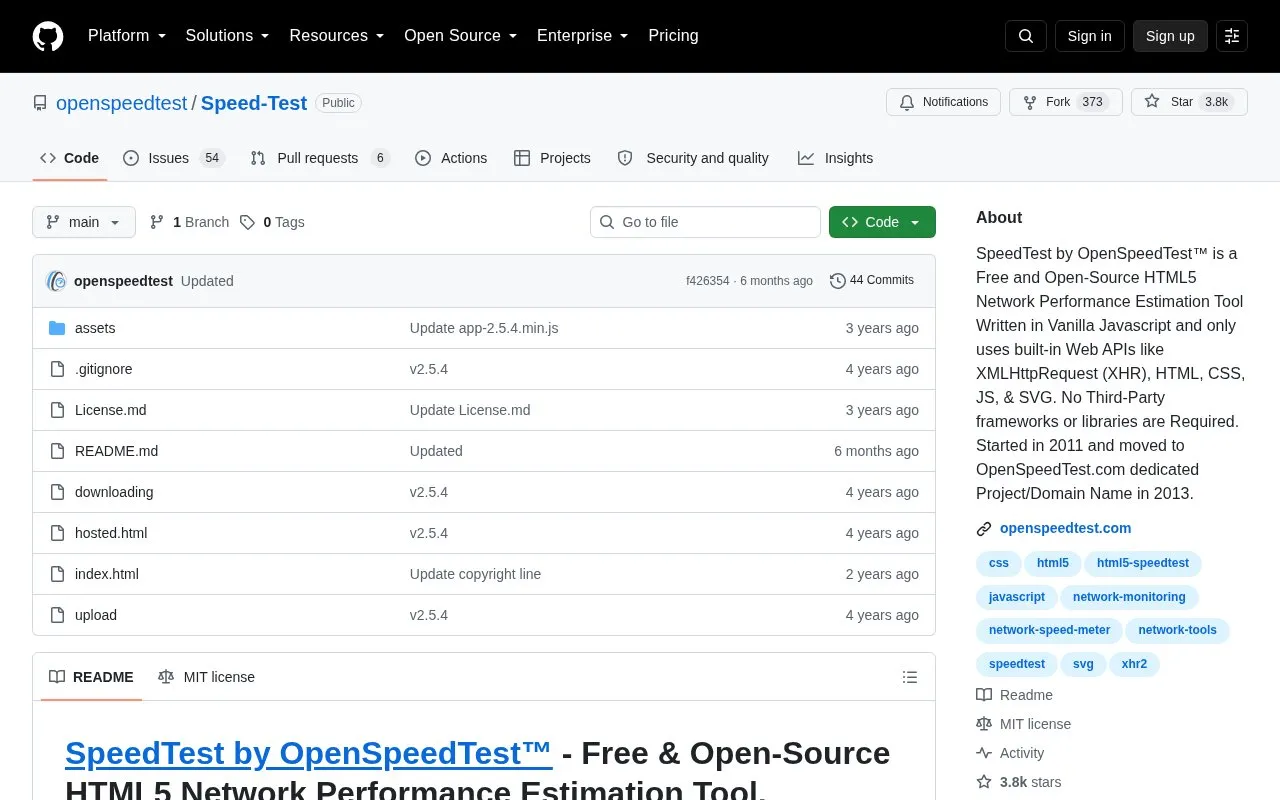1280x800 pixels.
Task: Expand the Platform menu
Action: (127, 36)
